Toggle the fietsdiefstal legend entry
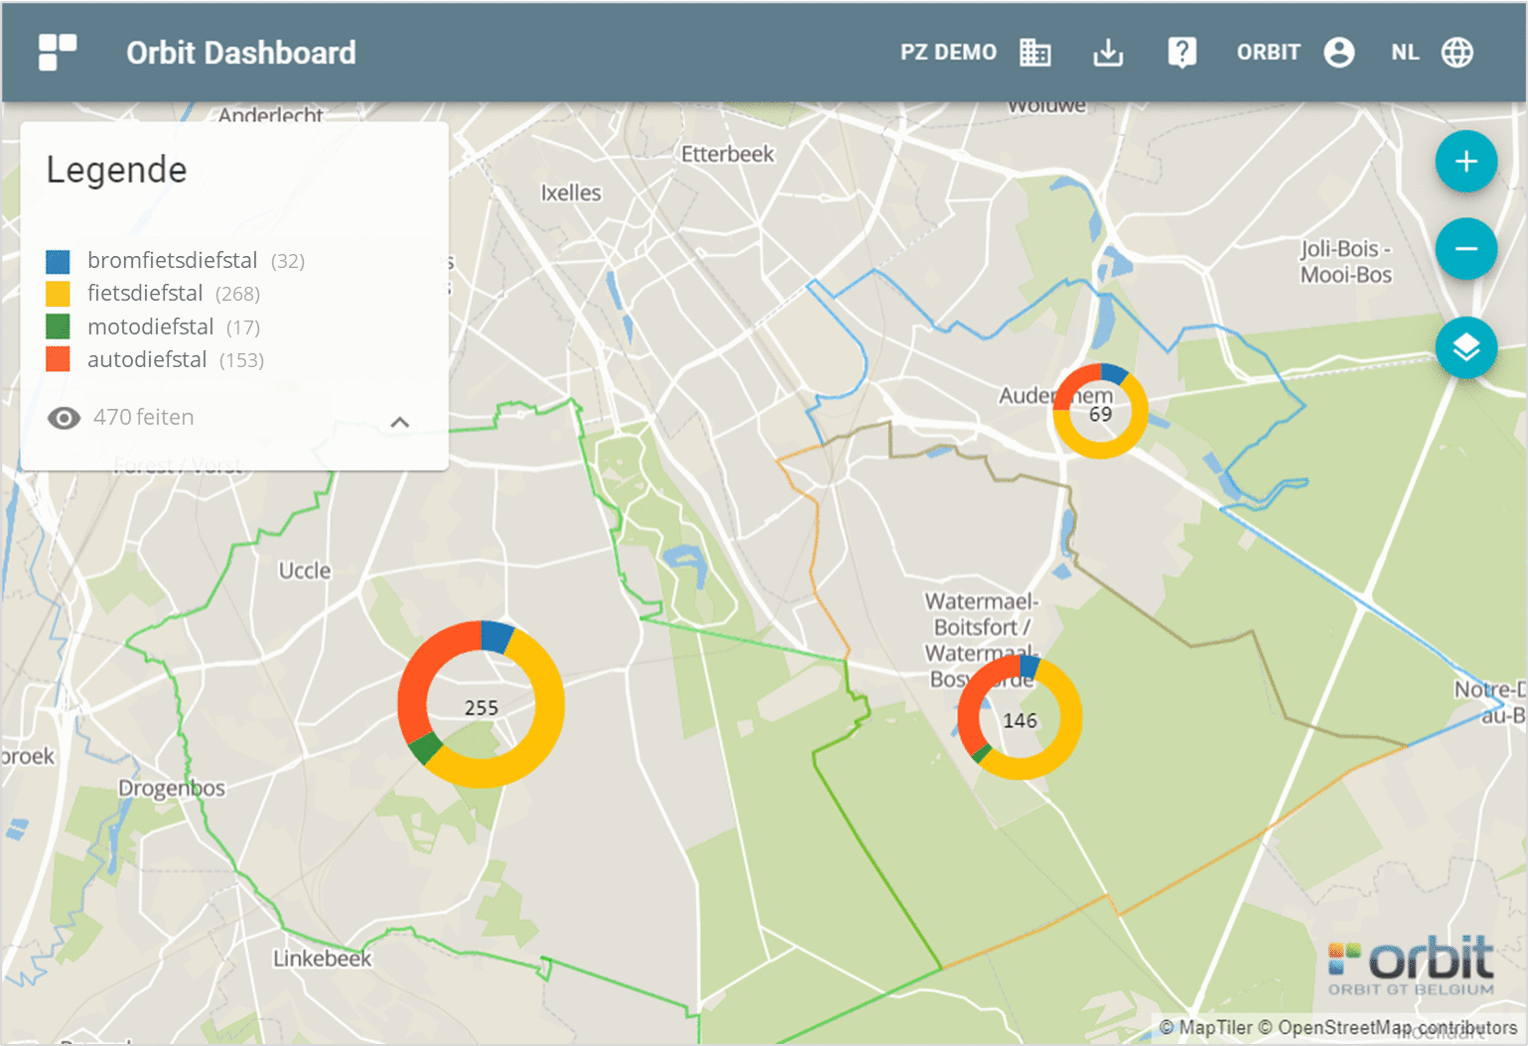 pyautogui.click(x=146, y=294)
